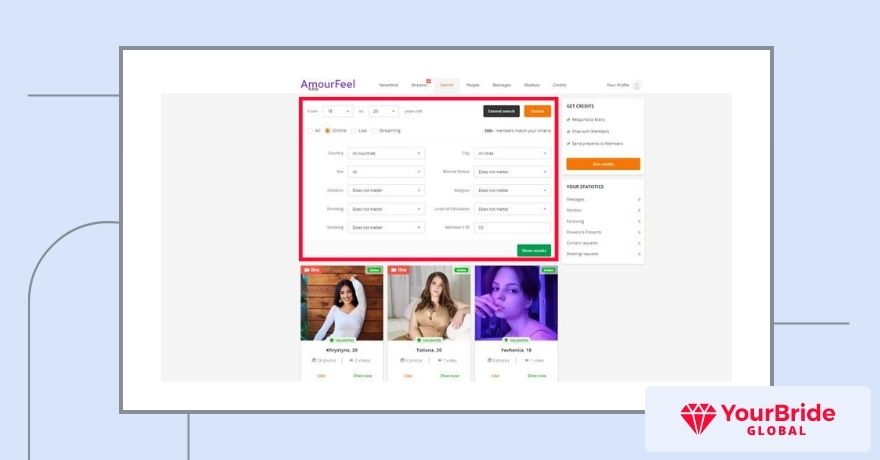880x460 pixels.
Task: Expand the Marital Status dropdown
Action: [512, 172]
